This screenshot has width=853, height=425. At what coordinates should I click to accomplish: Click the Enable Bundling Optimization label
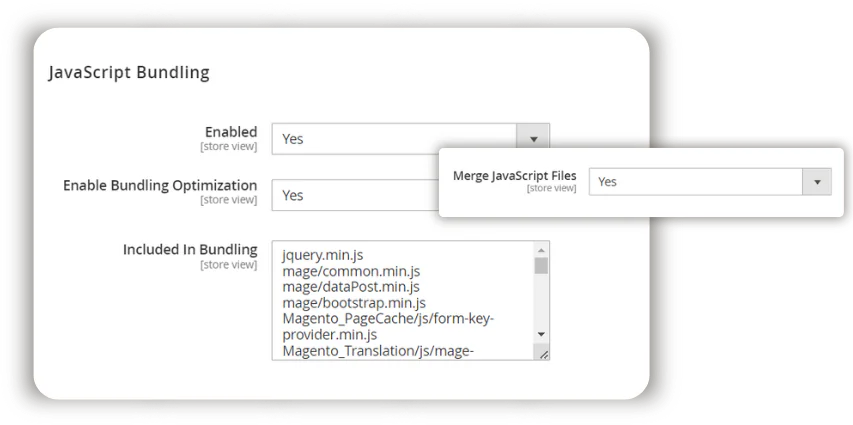pos(160,186)
